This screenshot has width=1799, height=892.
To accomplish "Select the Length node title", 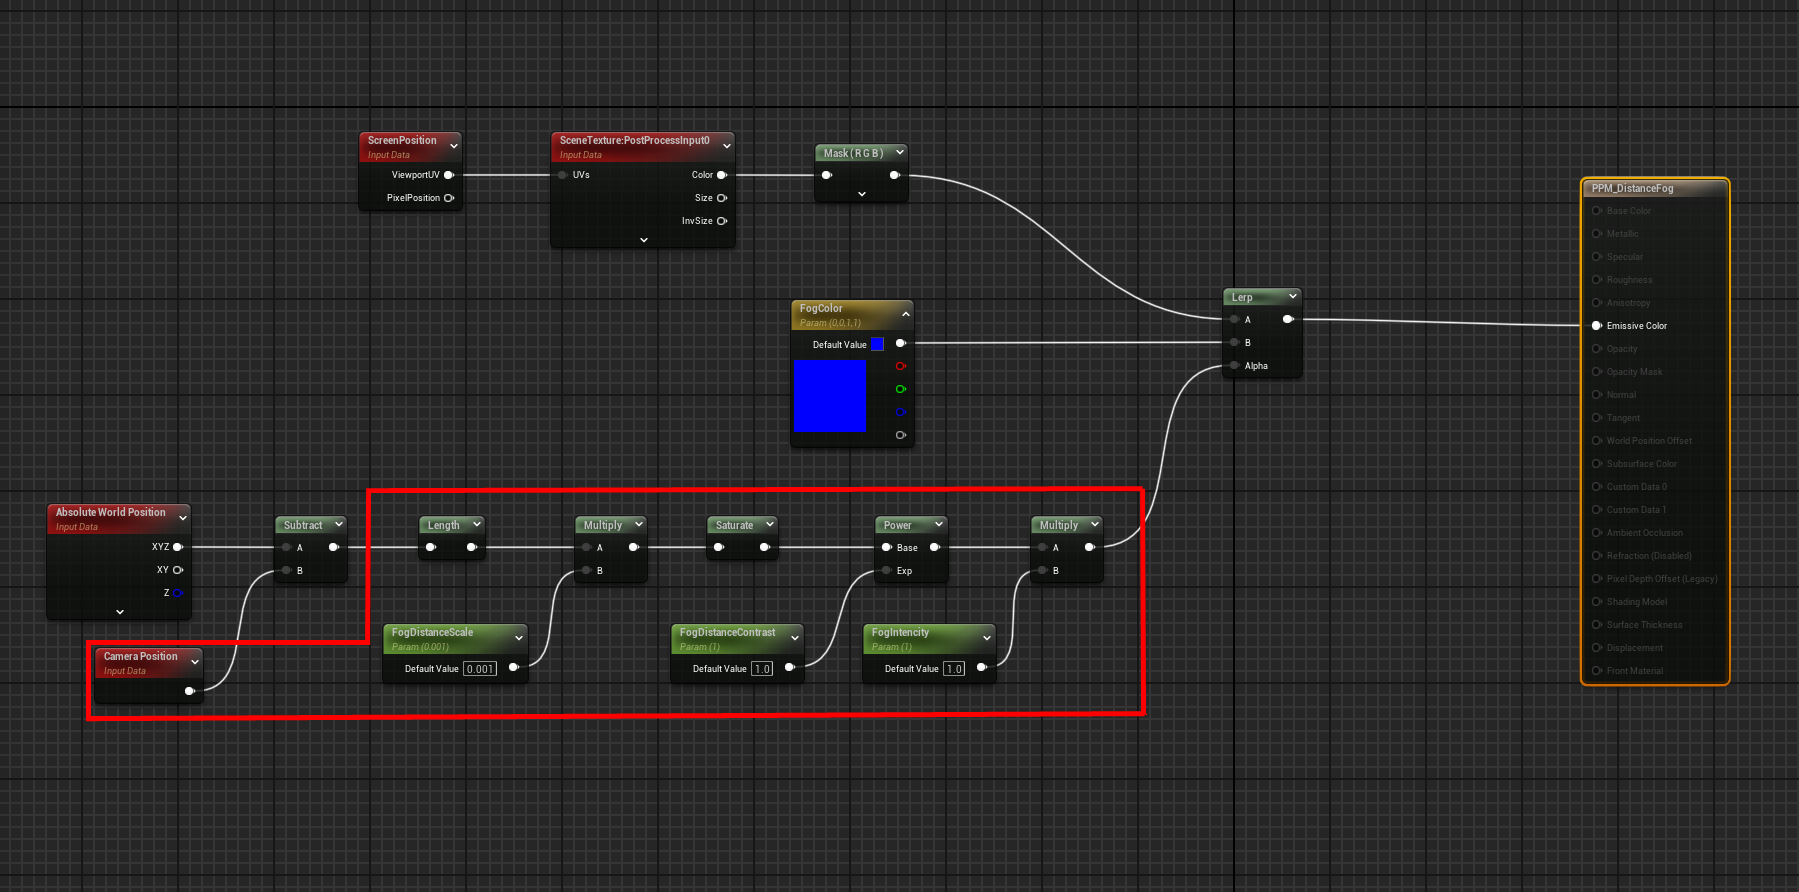I will click(443, 525).
